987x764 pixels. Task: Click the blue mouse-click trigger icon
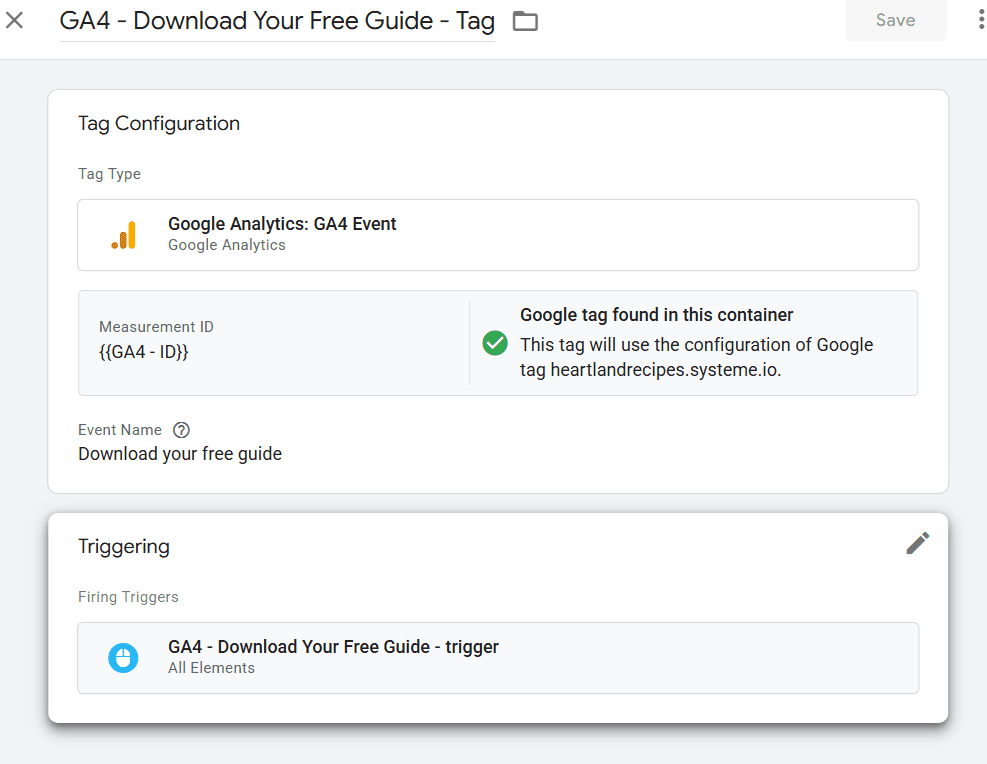coord(123,658)
